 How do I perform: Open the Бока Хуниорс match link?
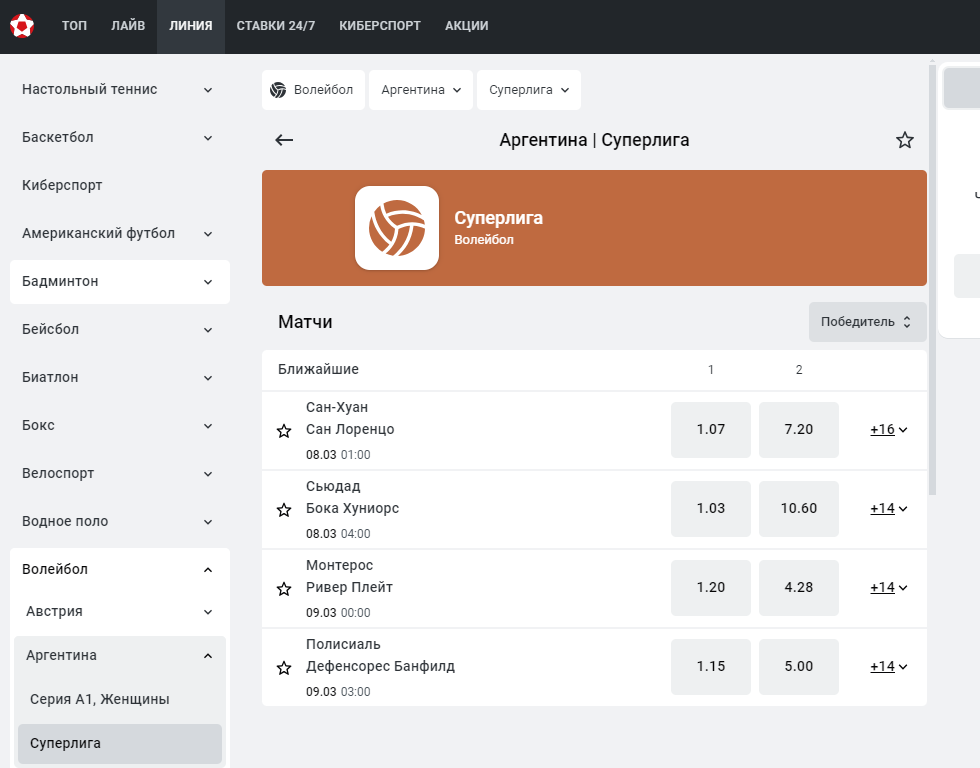point(352,509)
